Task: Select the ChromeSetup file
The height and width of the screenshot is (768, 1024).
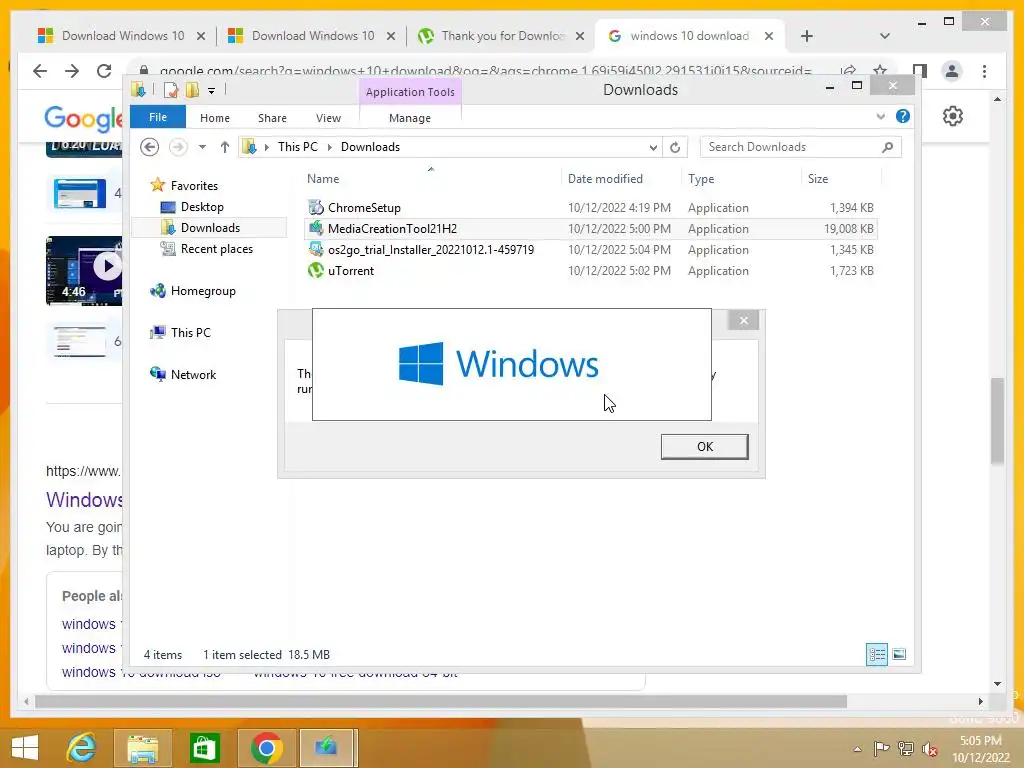Action: tap(364, 208)
